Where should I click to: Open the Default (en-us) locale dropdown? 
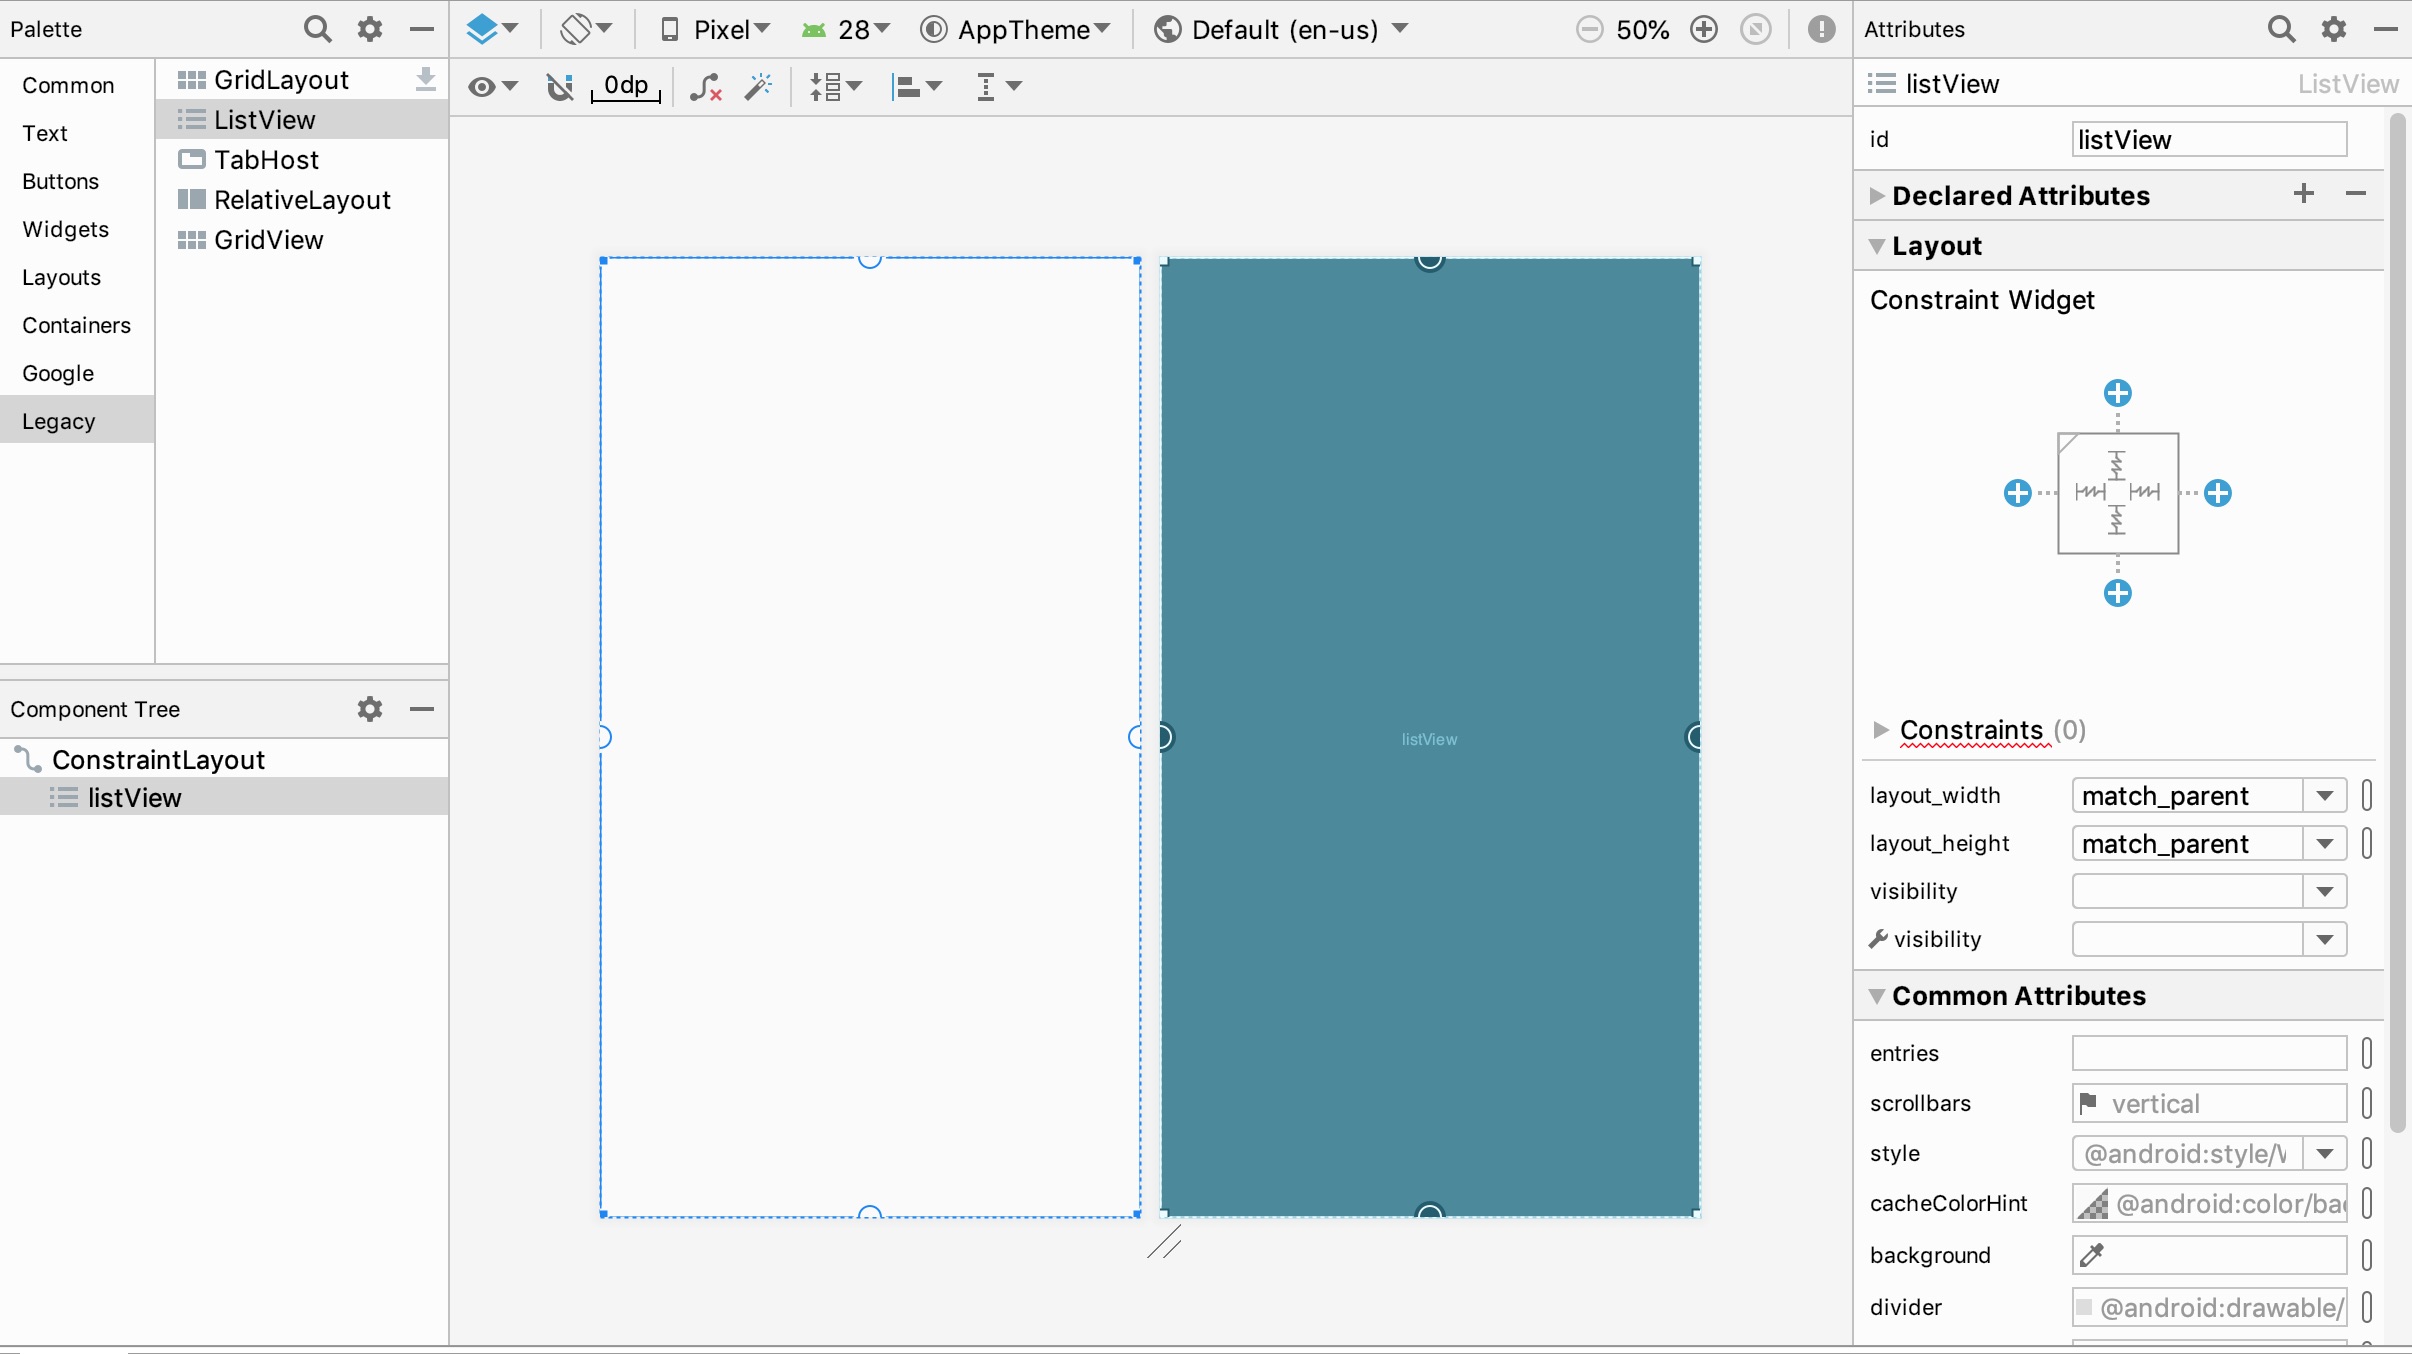click(1281, 29)
